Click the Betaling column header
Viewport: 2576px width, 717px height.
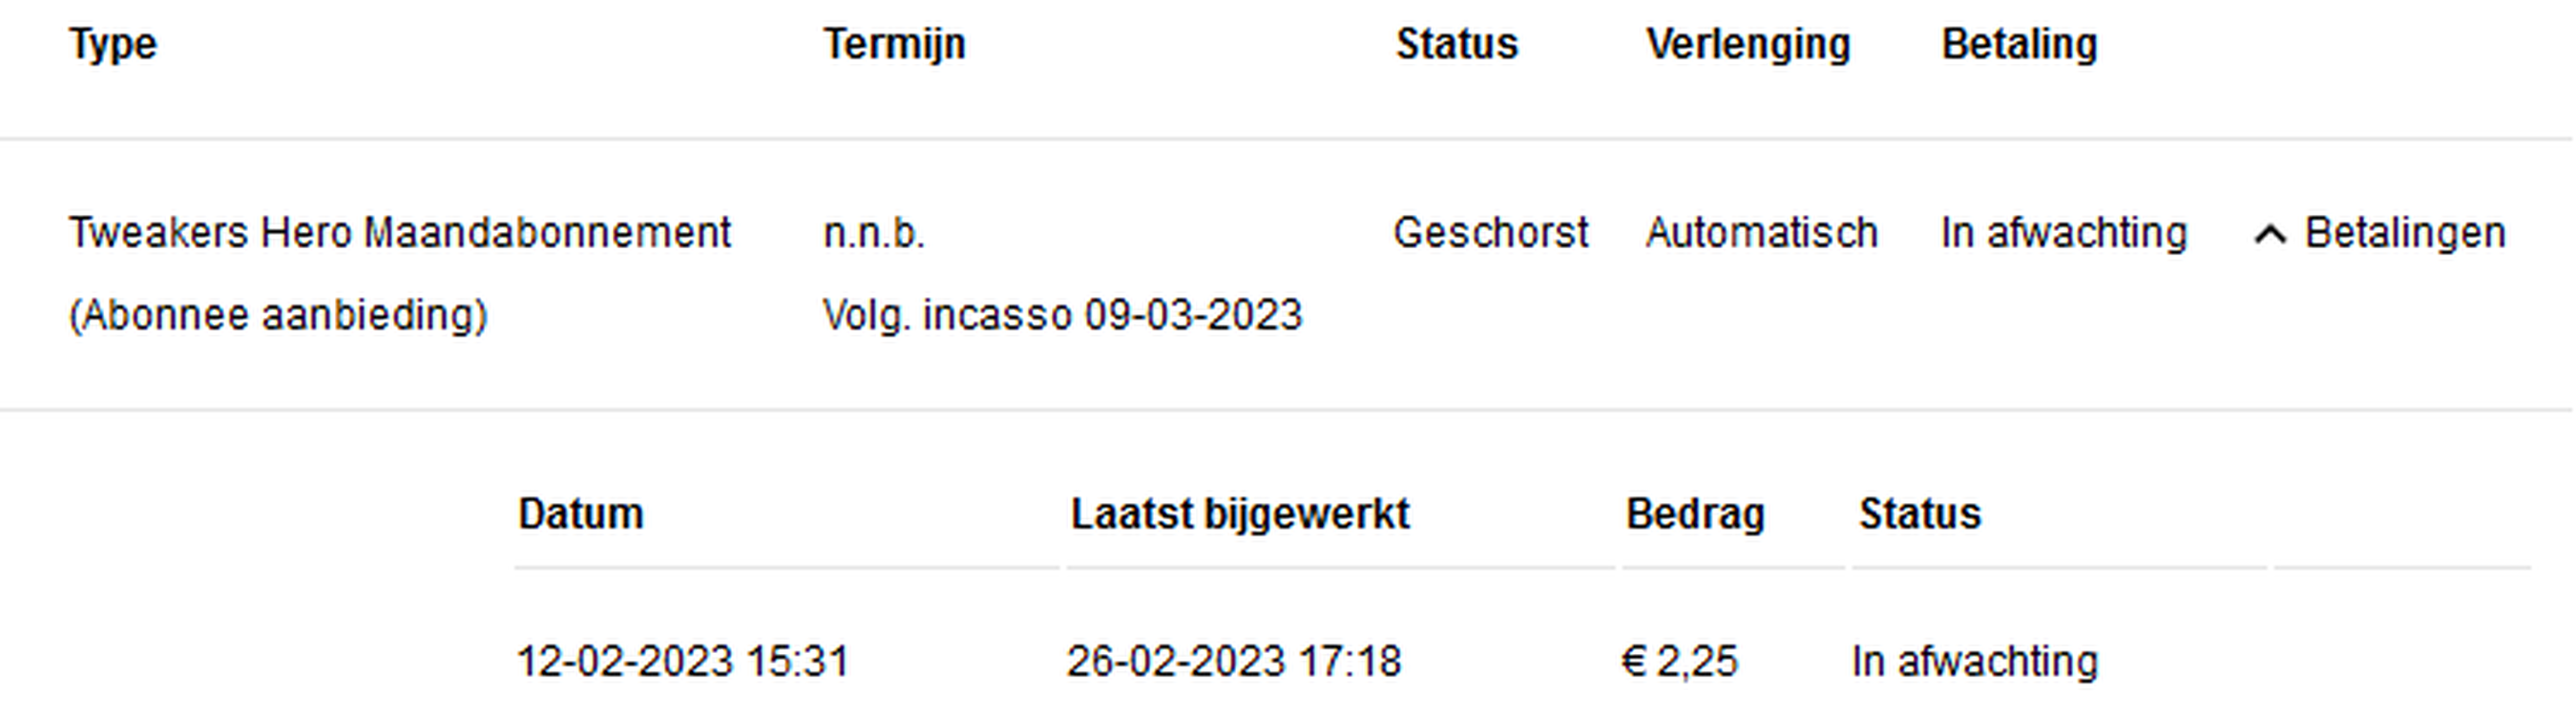pyautogui.click(x=2019, y=45)
